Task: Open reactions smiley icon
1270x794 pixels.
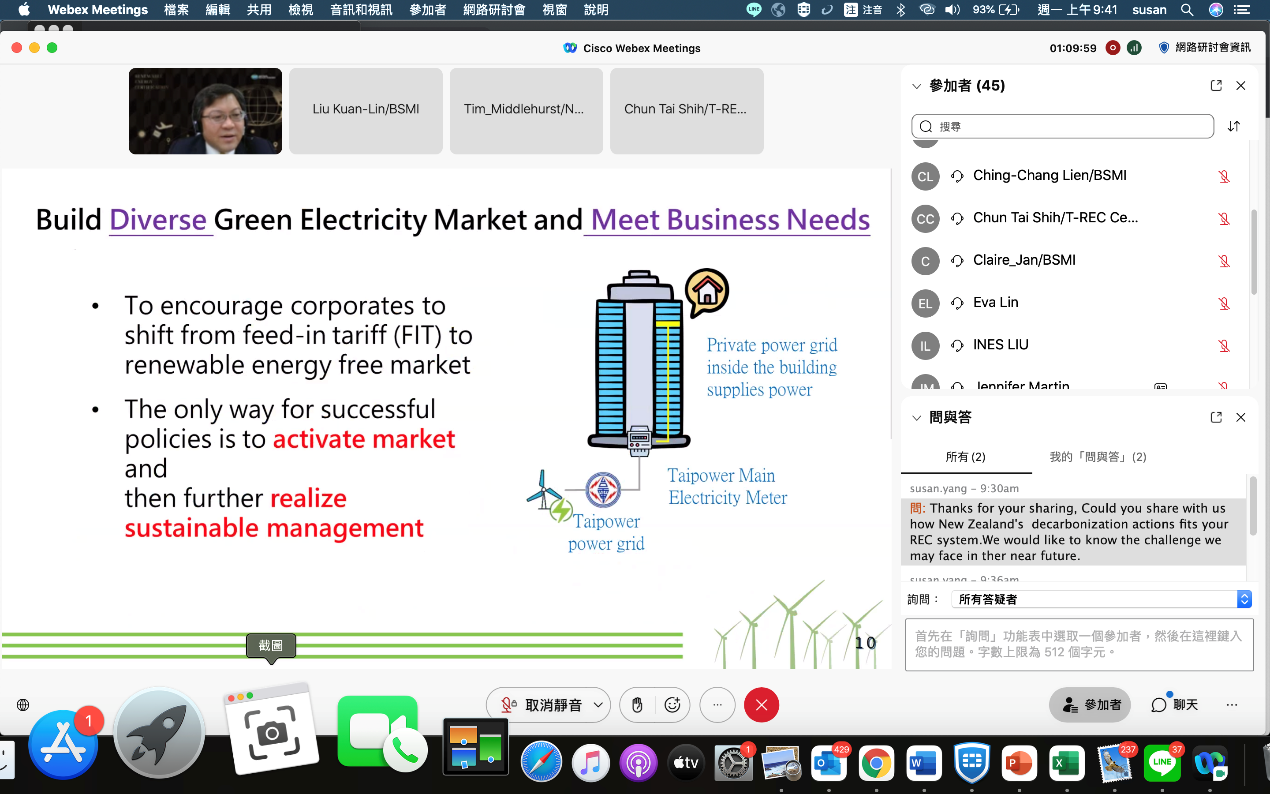Action: [x=673, y=705]
